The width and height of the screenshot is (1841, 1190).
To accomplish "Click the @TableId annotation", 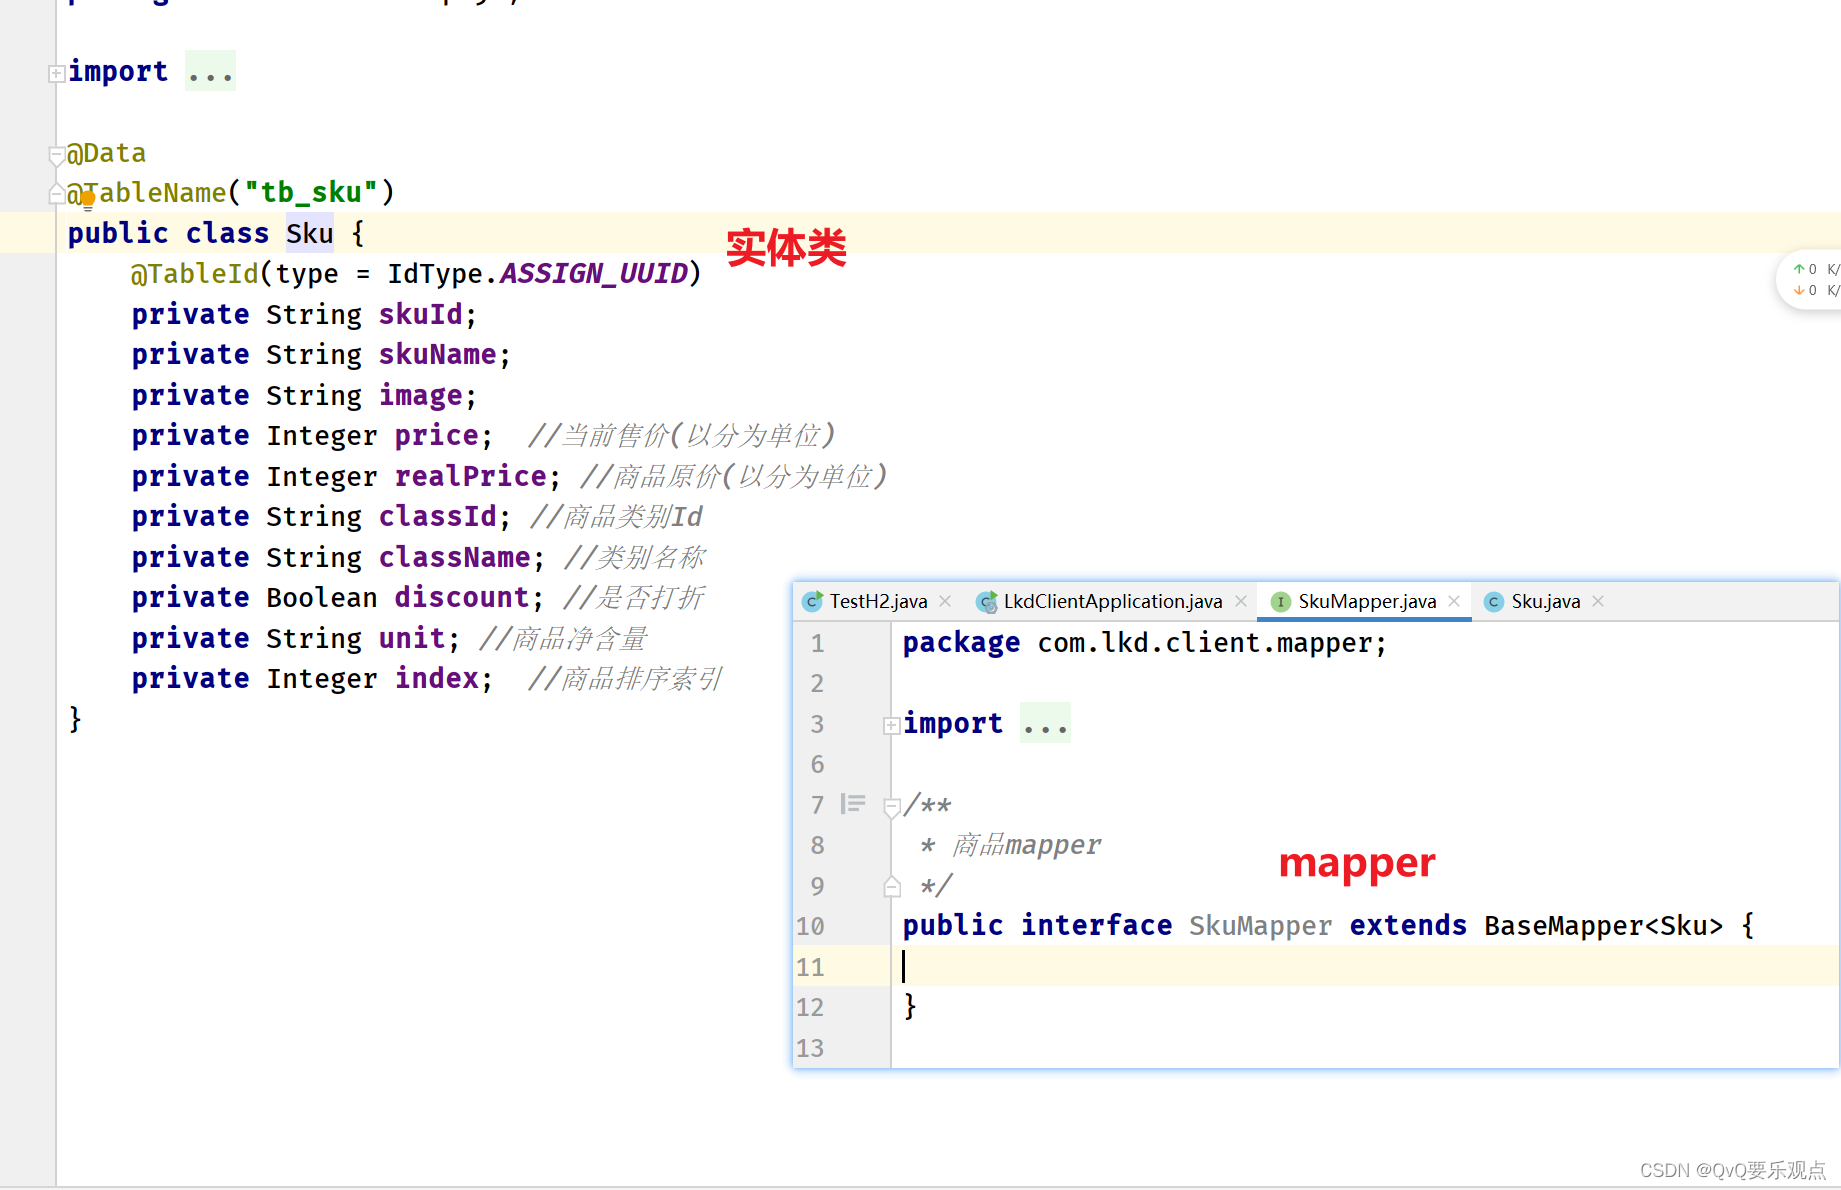I will click(x=195, y=273).
